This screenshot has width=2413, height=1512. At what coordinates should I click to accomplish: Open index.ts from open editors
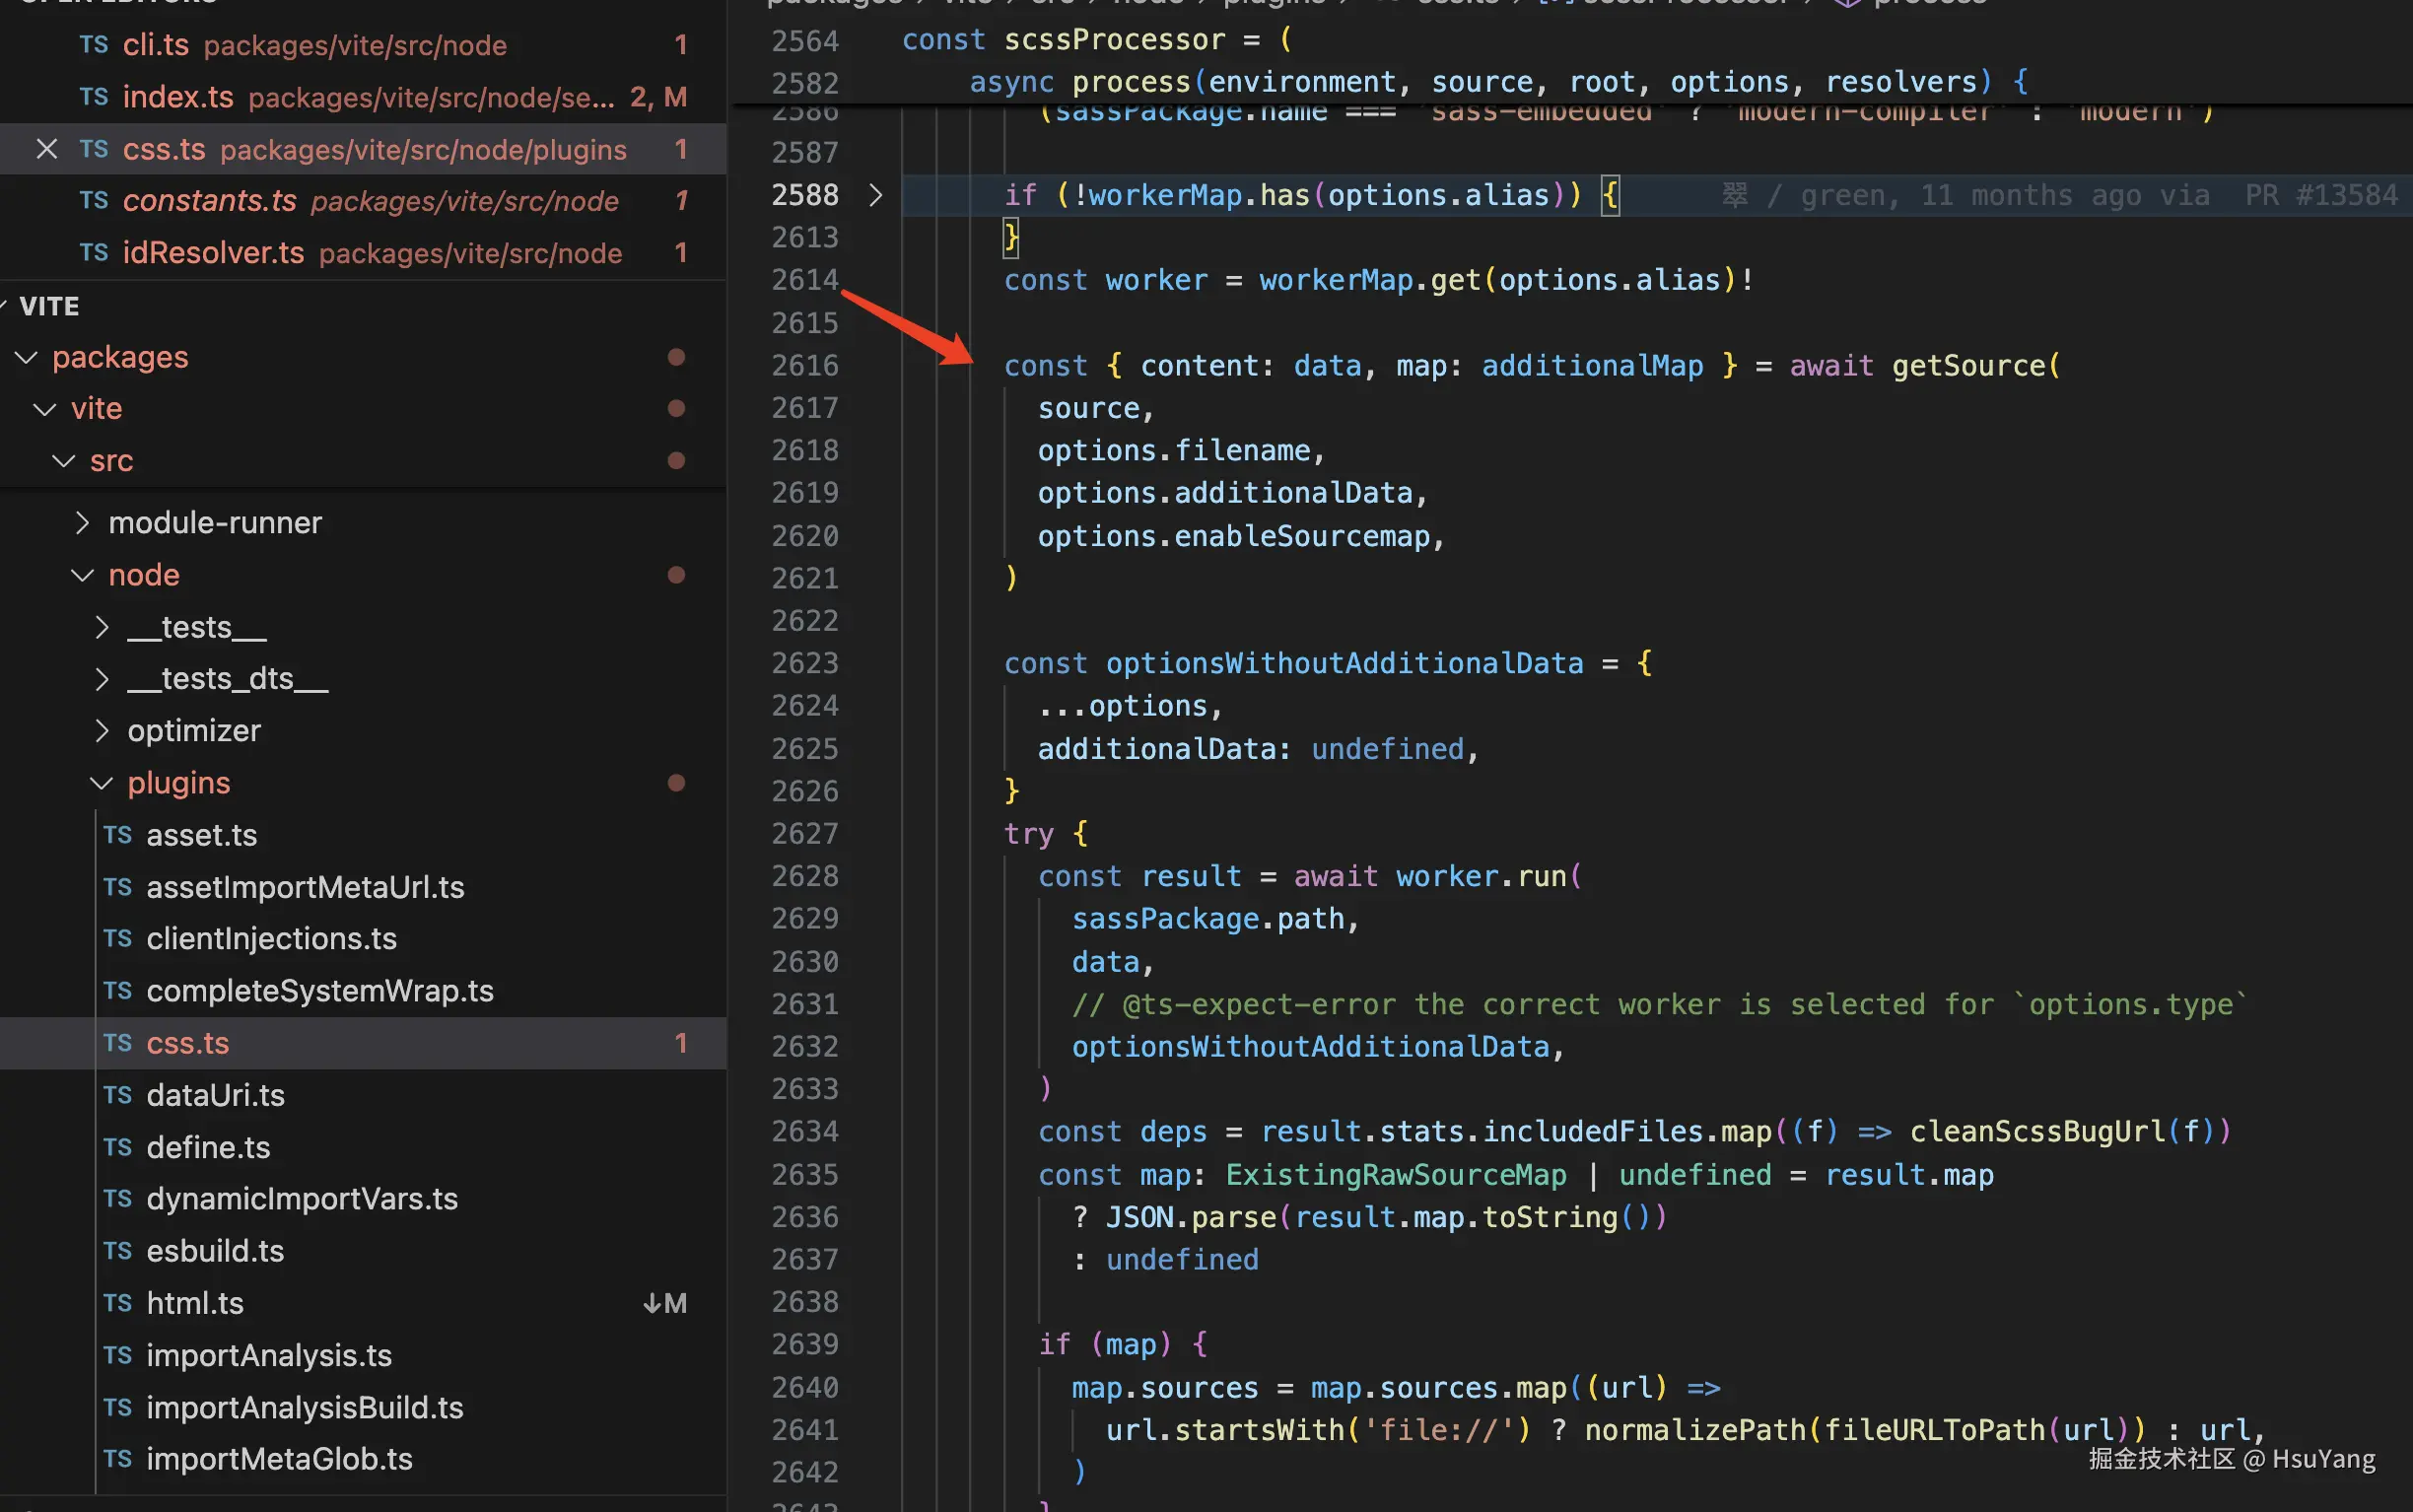(x=178, y=97)
